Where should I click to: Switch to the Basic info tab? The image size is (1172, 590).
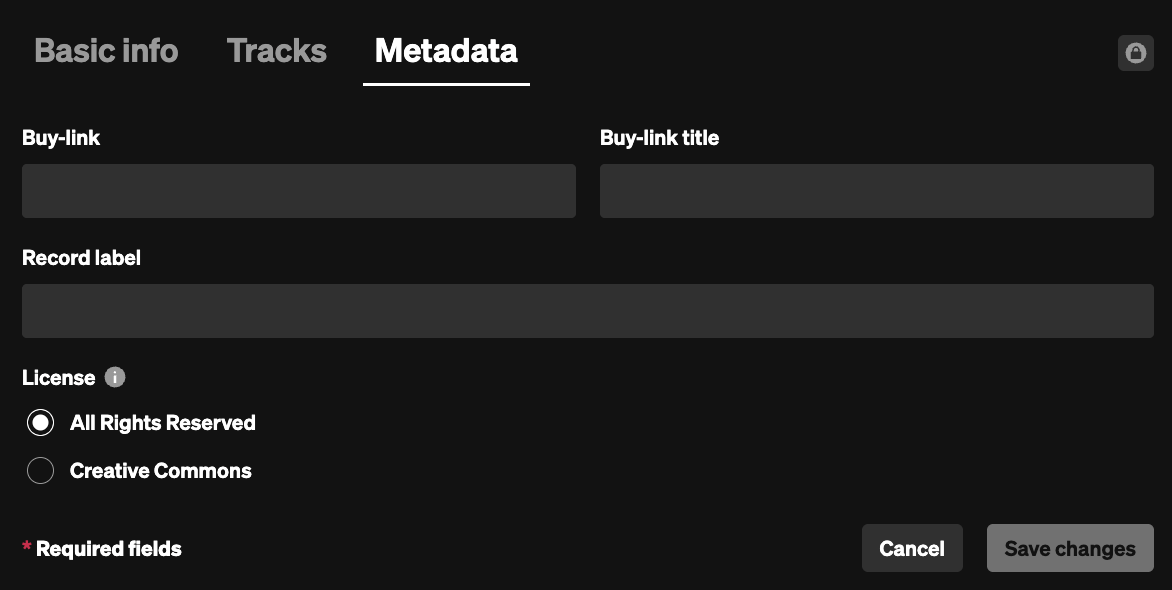pos(106,51)
